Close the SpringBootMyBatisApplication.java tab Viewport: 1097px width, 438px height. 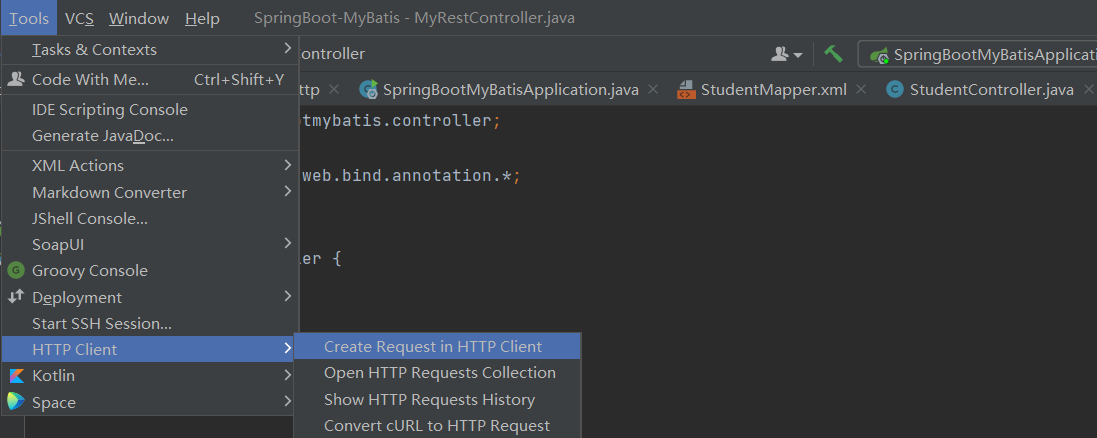click(x=653, y=90)
